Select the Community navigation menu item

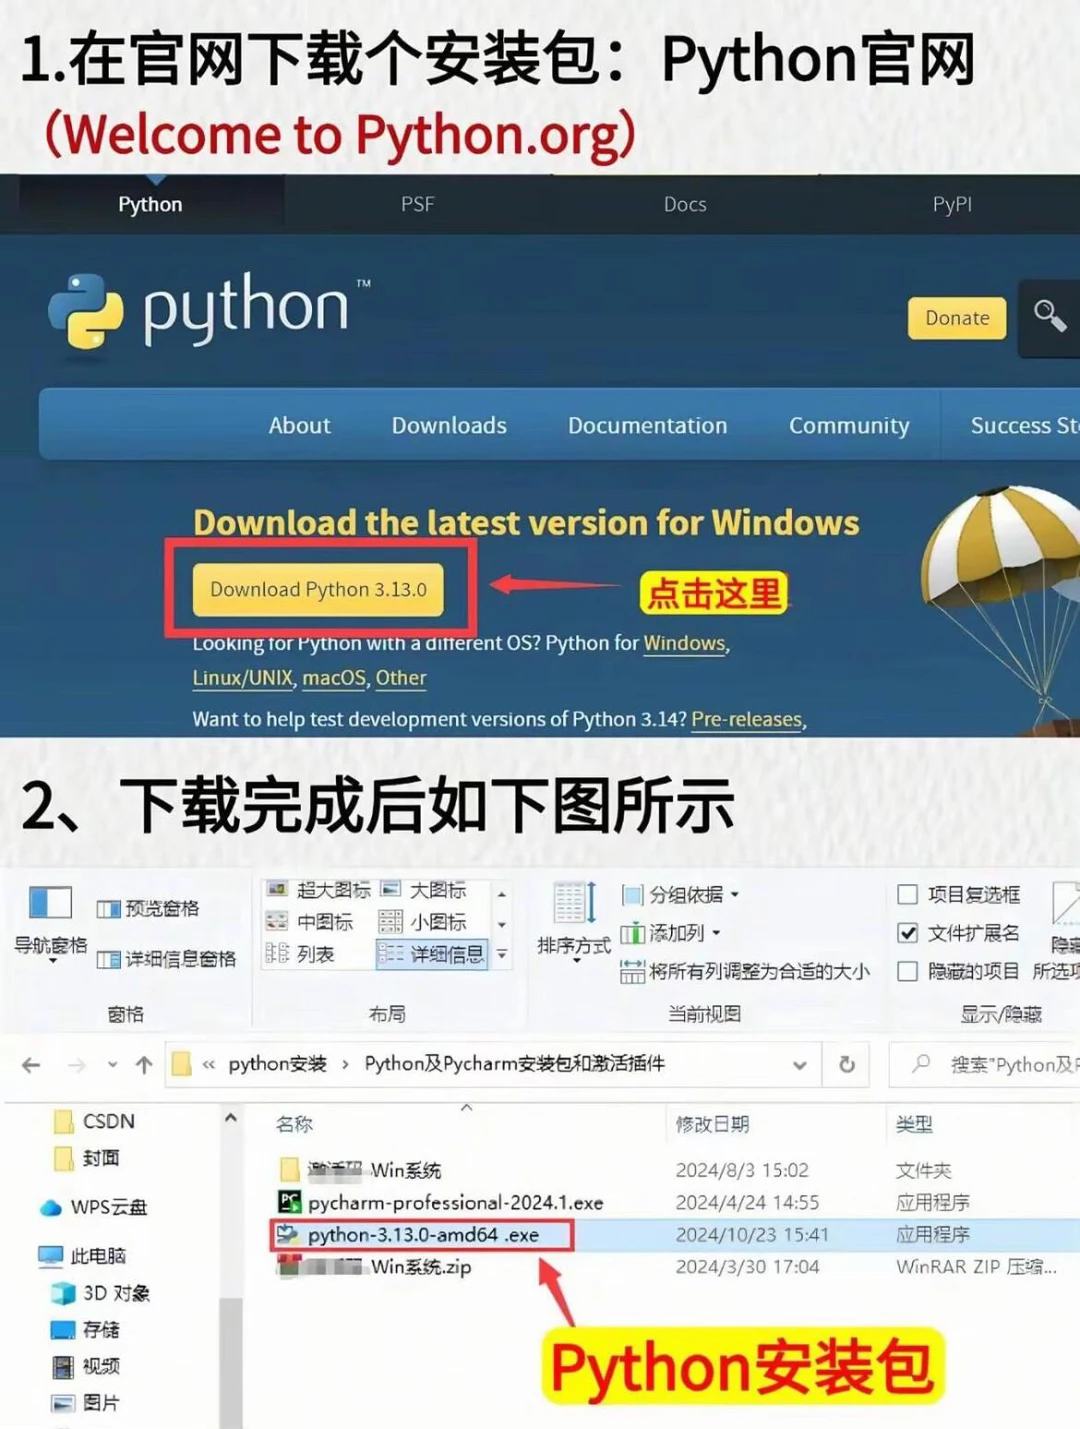pos(849,425)
